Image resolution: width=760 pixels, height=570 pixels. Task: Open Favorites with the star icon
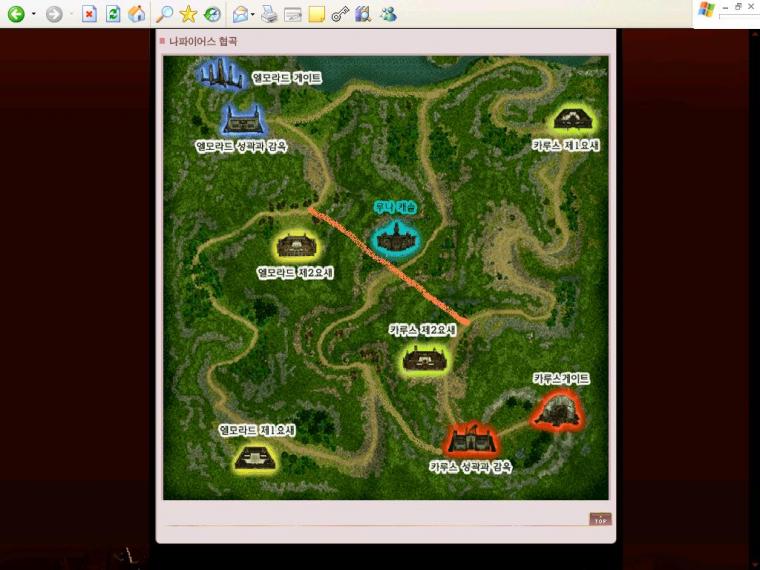point(188,14)
